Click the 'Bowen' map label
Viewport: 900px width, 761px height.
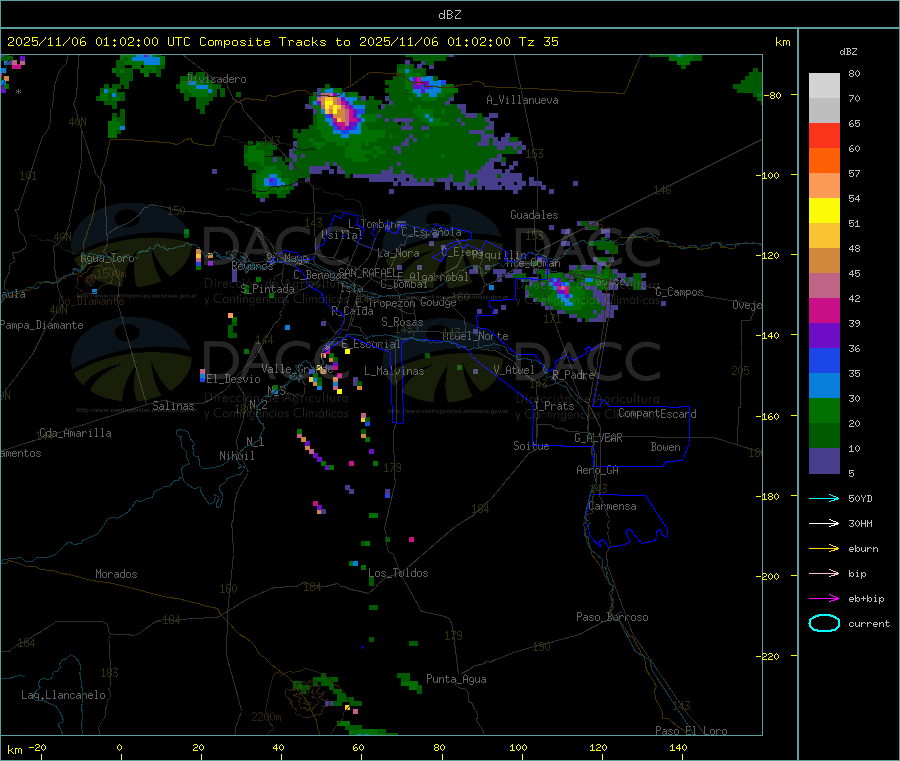pos(666,447)
